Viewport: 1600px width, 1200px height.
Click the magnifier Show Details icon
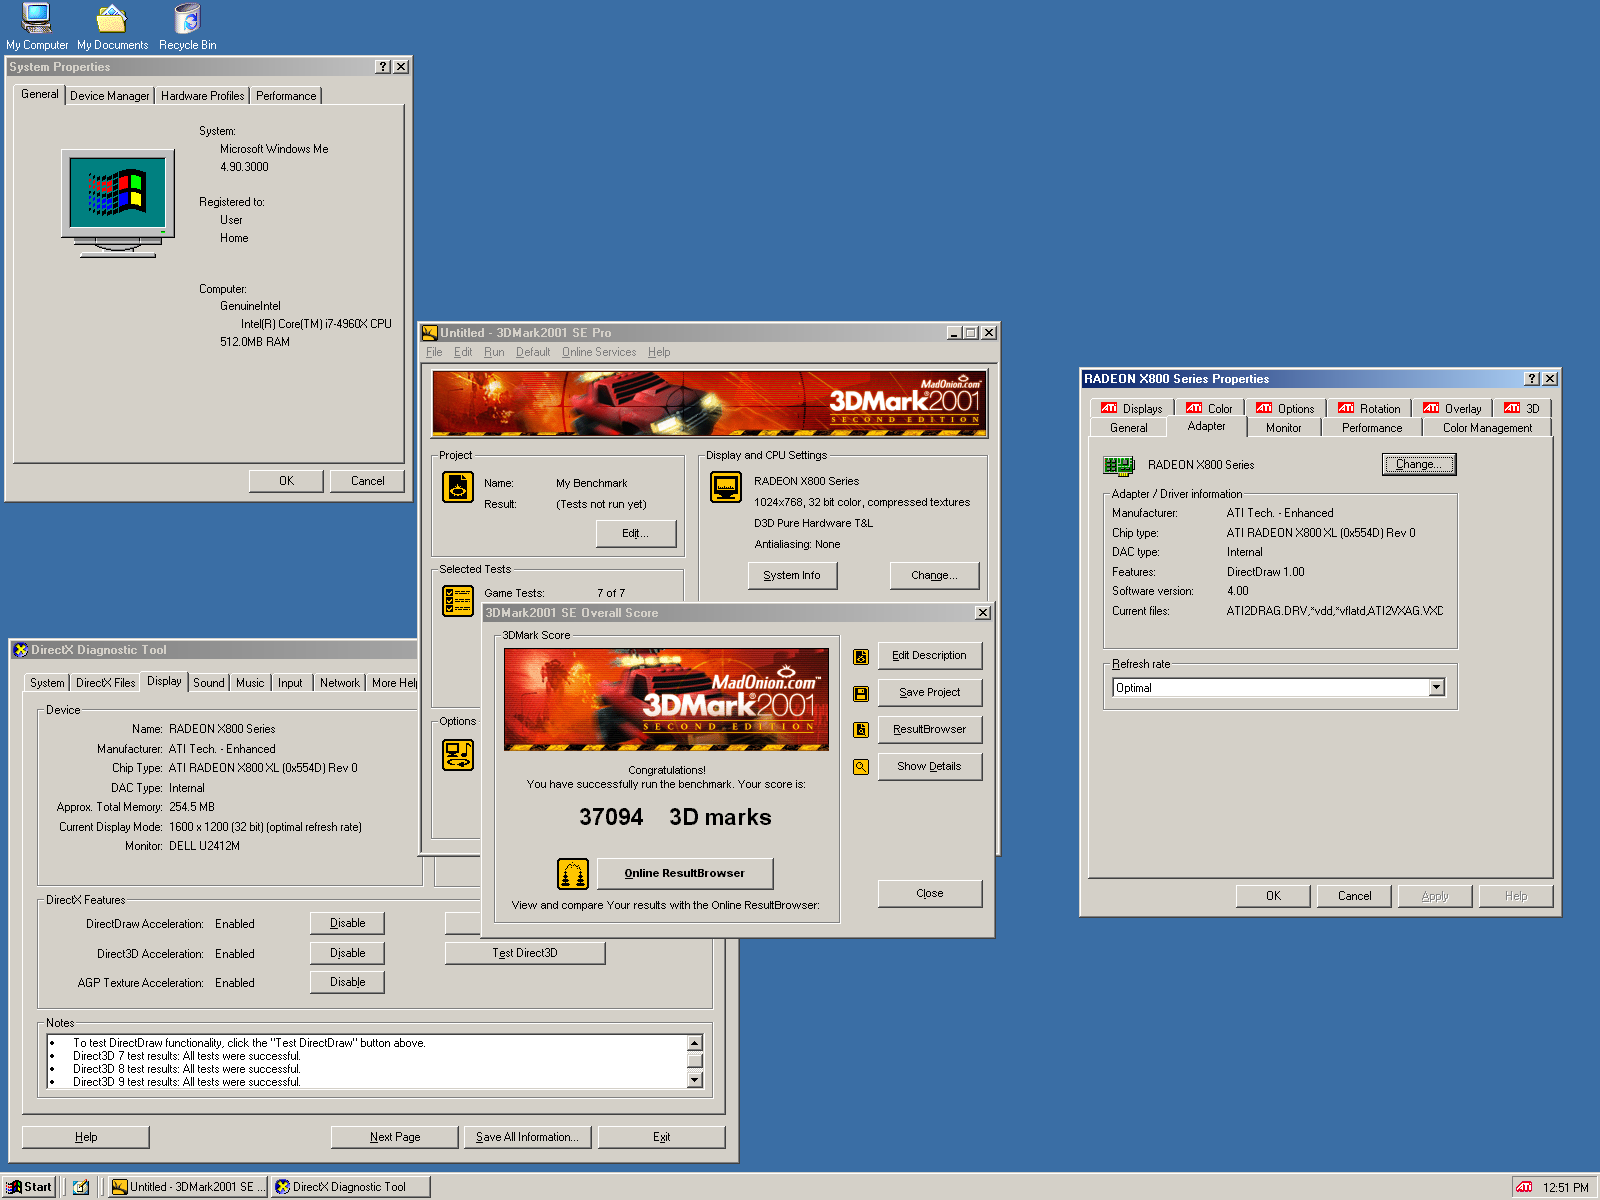coord(860,767)
